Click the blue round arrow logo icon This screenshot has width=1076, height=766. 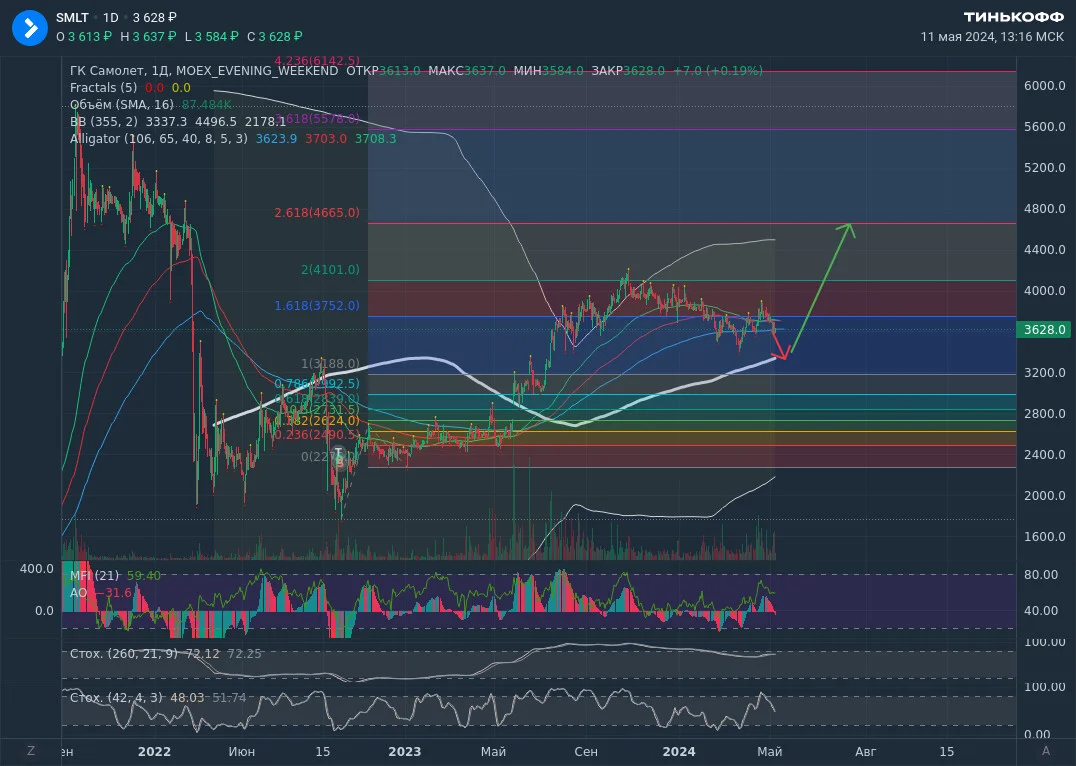(x=30, y=28)
